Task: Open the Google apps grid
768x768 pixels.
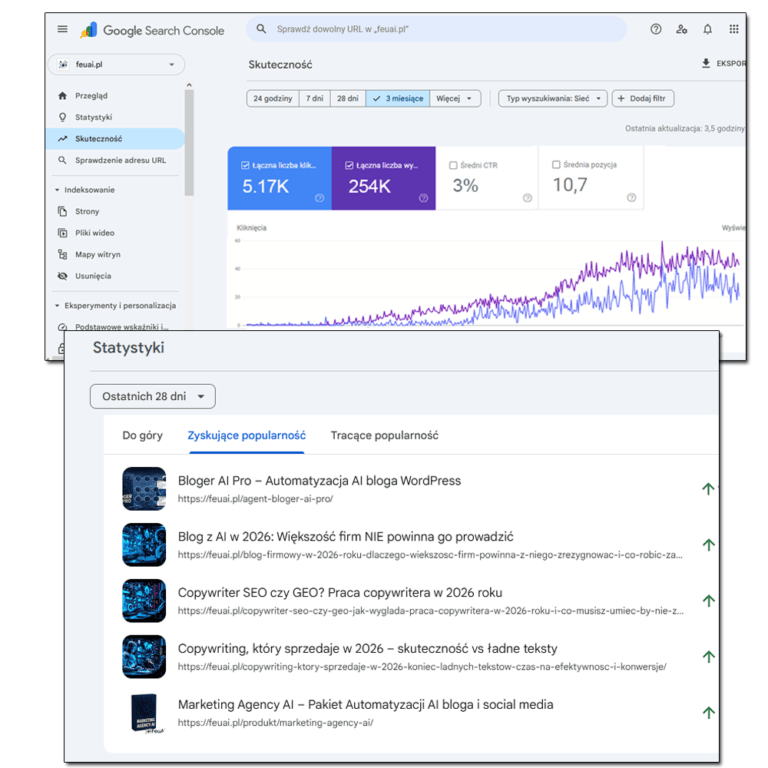Action: tap(734, 29)
